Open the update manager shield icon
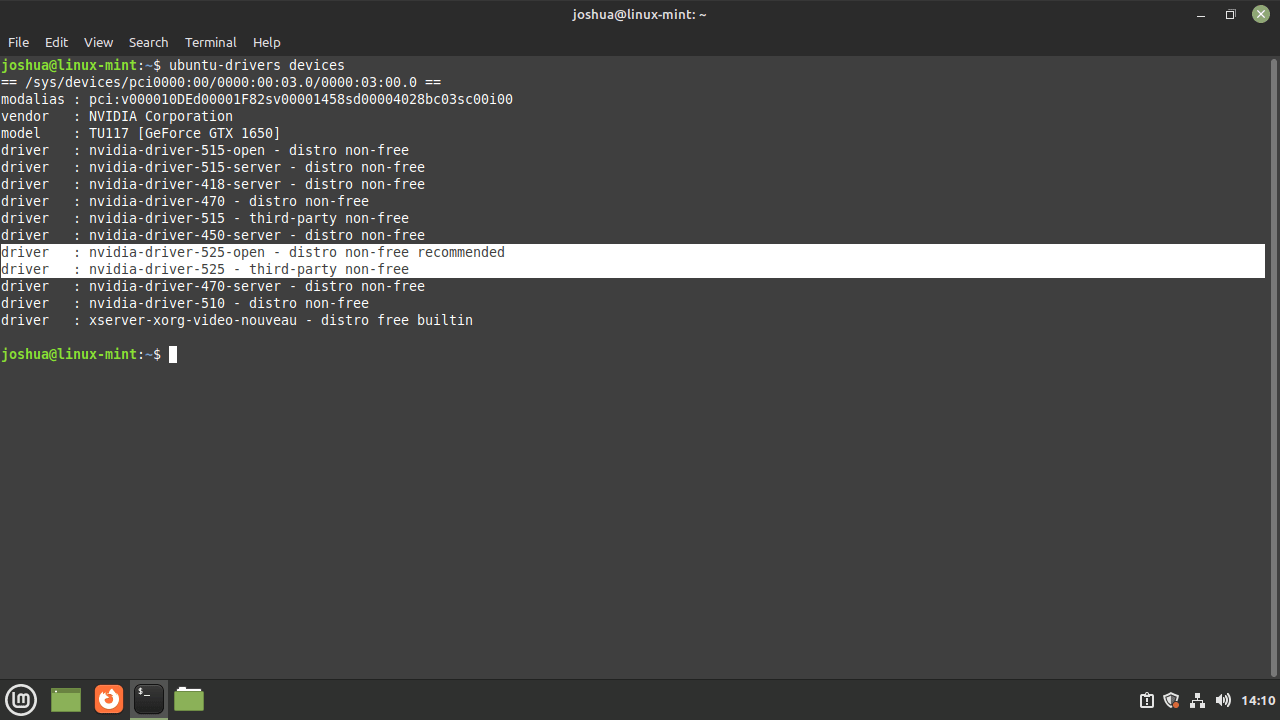 pos(1172,700)
